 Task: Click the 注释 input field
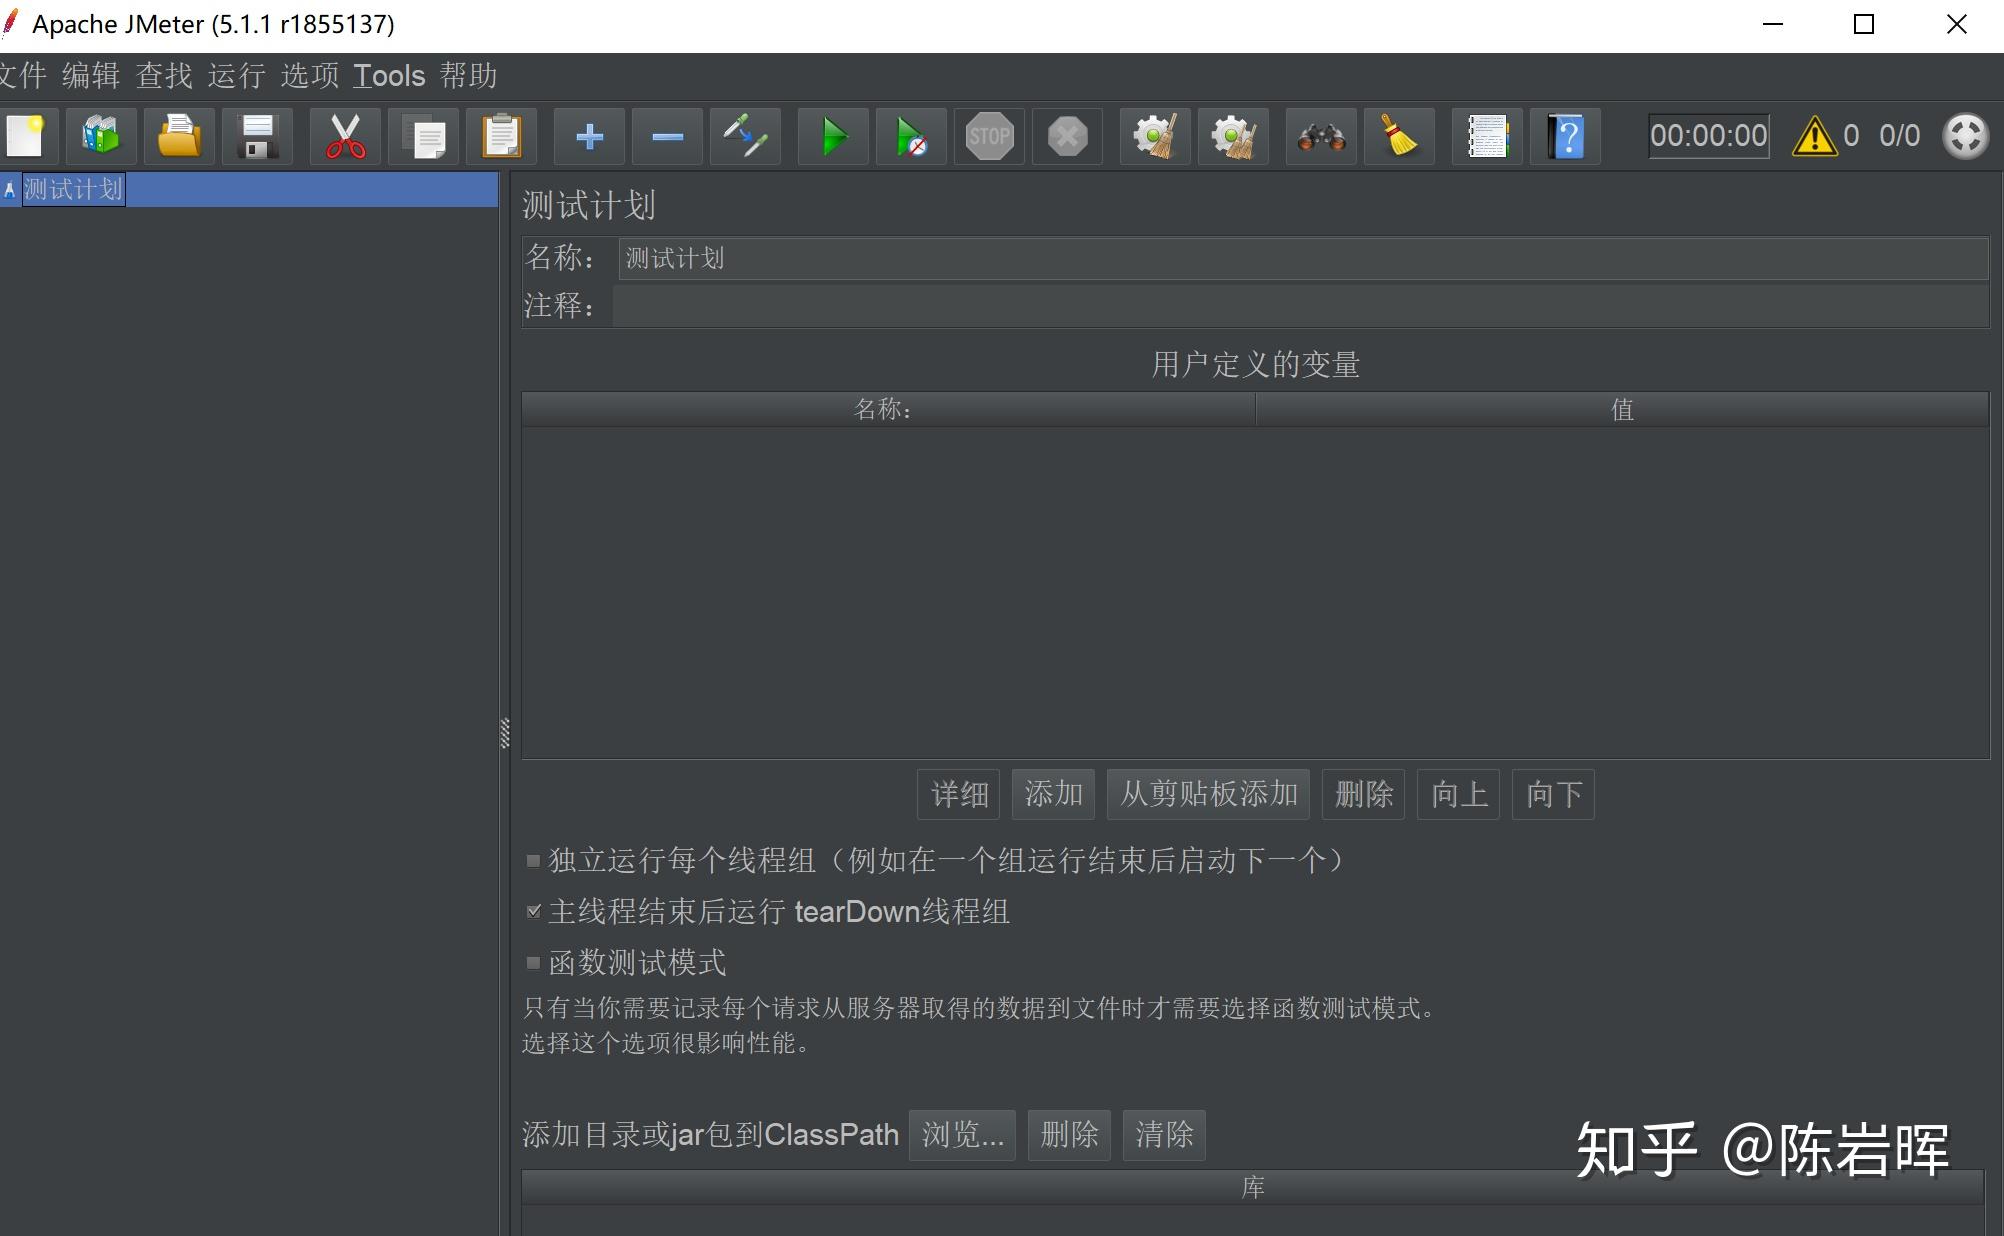tap(1300, 305)
